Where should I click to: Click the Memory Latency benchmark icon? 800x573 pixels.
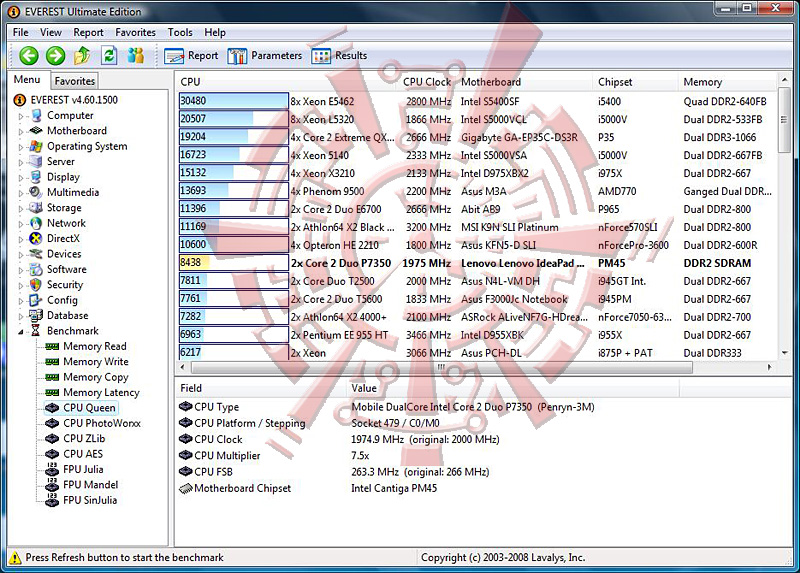52,392
